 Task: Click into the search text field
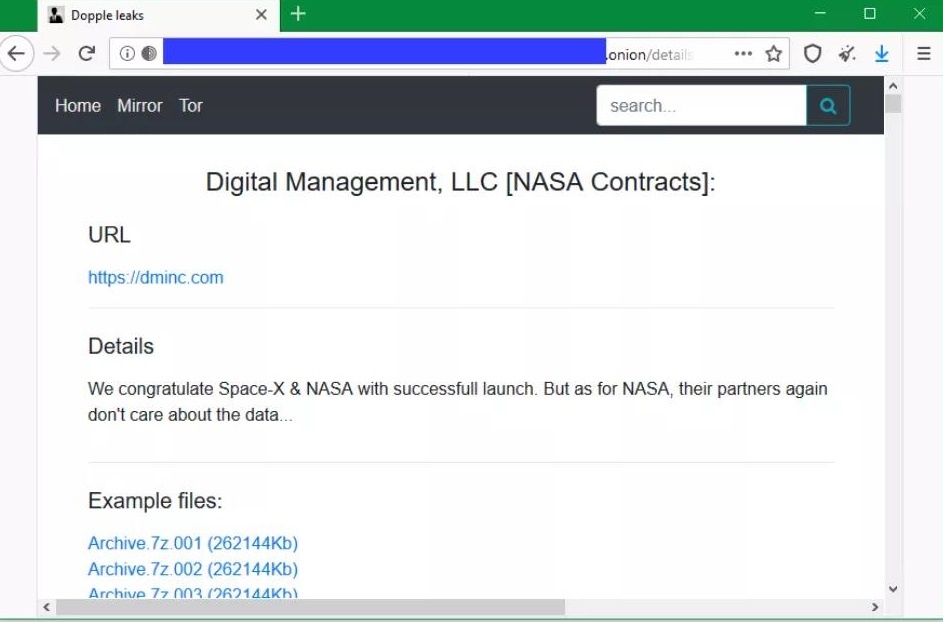point(701,106)
